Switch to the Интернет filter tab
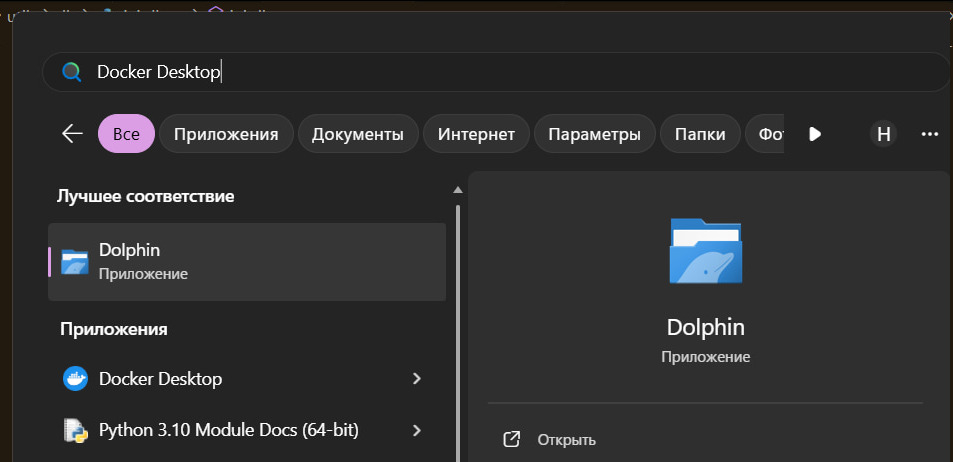953x462 pixels. click(476, 134)
